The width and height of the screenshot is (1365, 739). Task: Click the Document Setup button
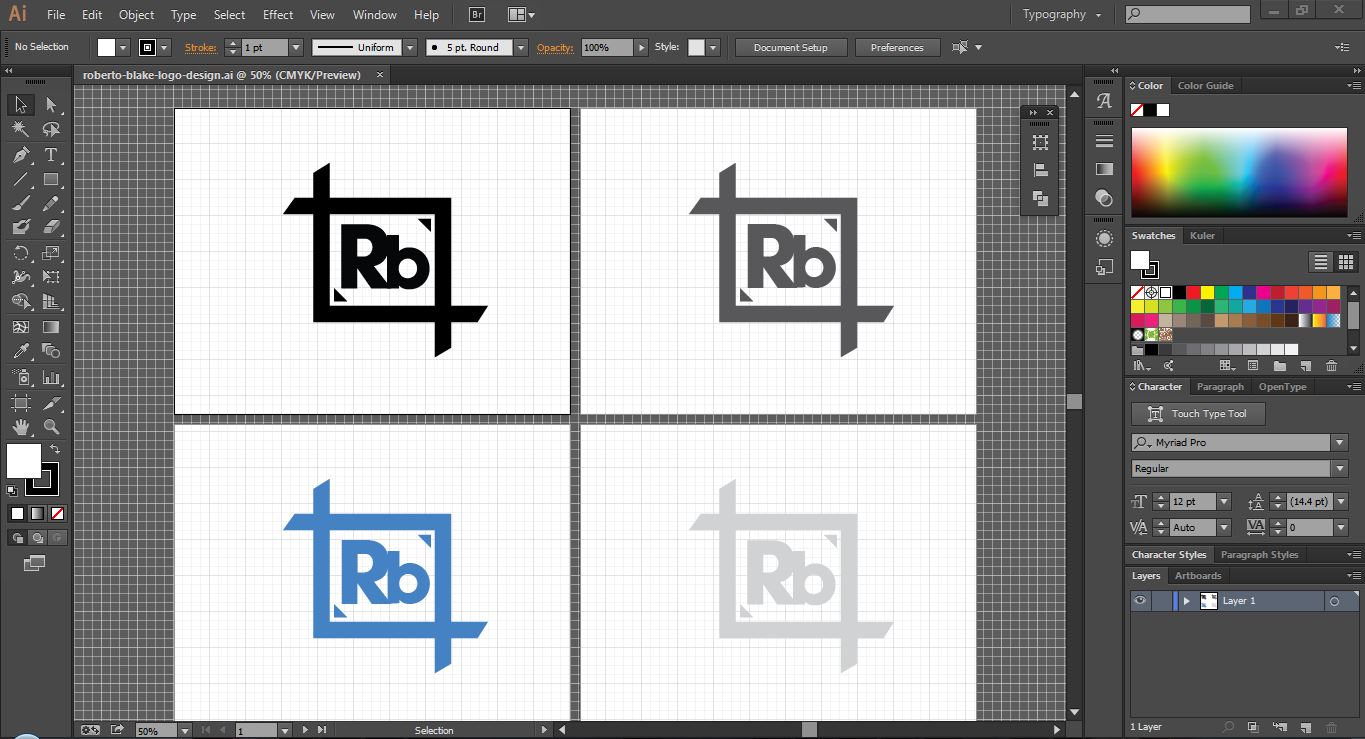coord(791,47)
